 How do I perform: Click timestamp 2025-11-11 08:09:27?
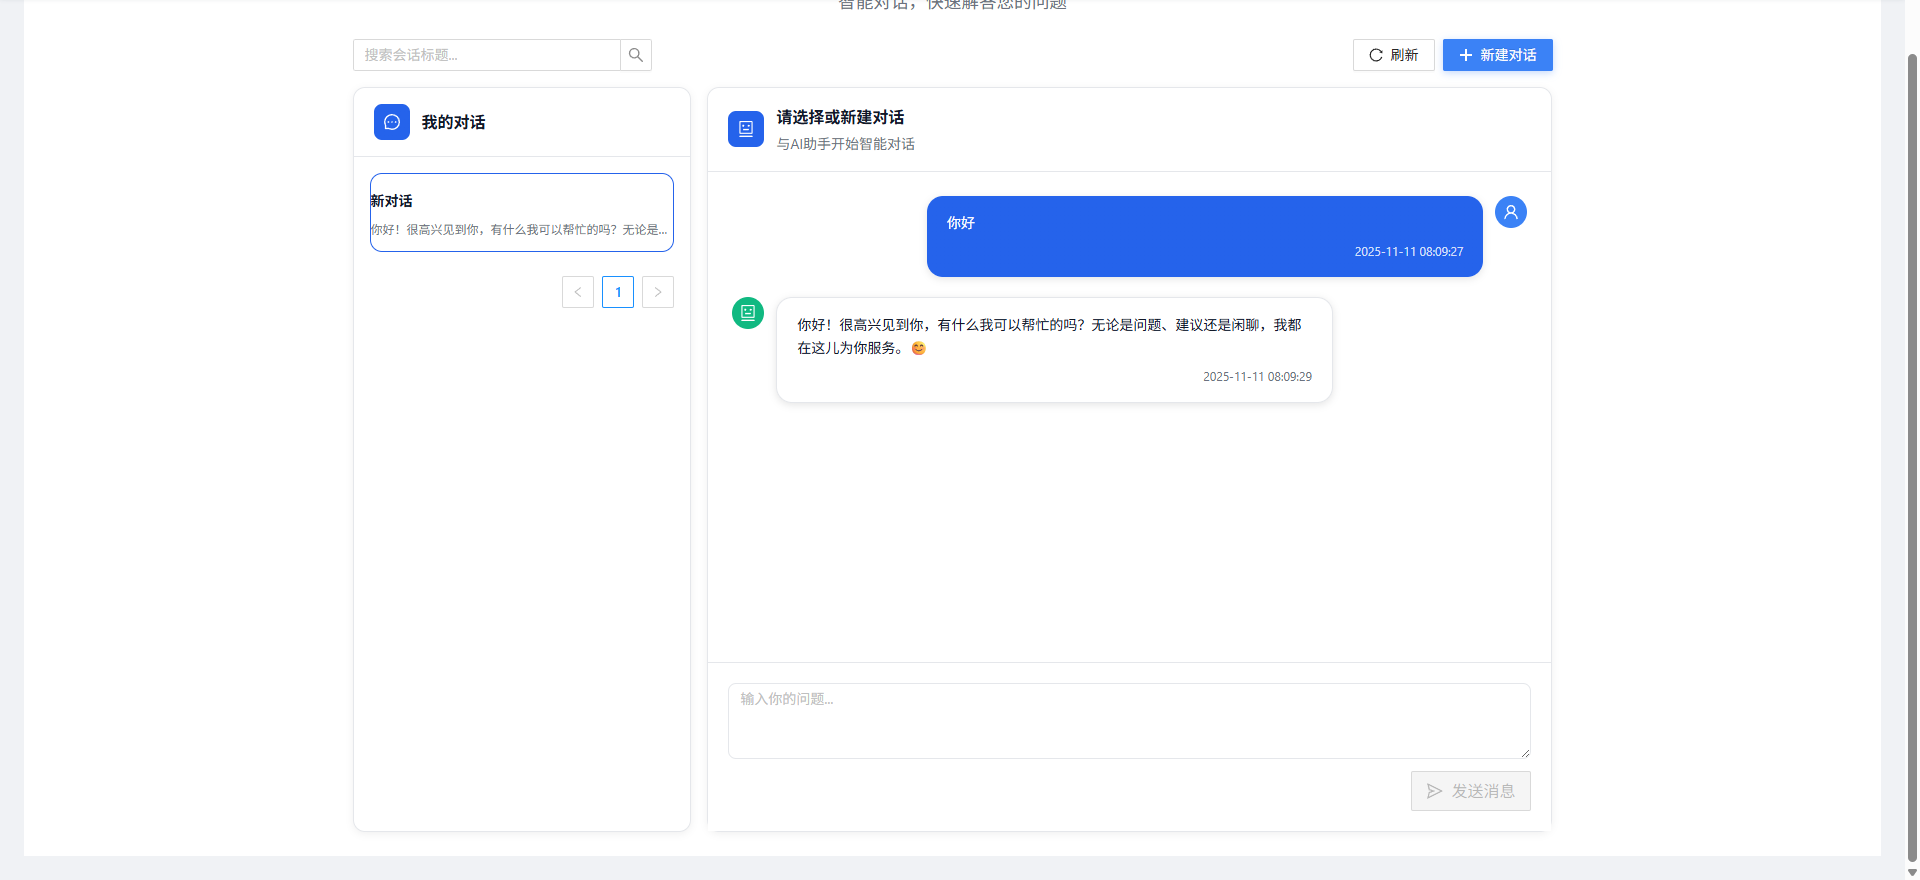(x=1409, y=252)
